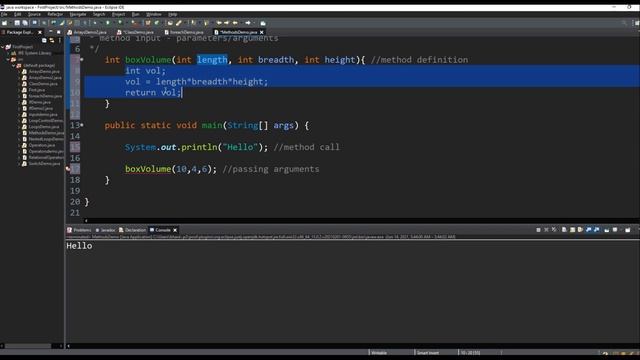Maximize the Package Explorer panel
This screenshot has width=640, height=360.
pyautogui.click(x=59, y=32)
